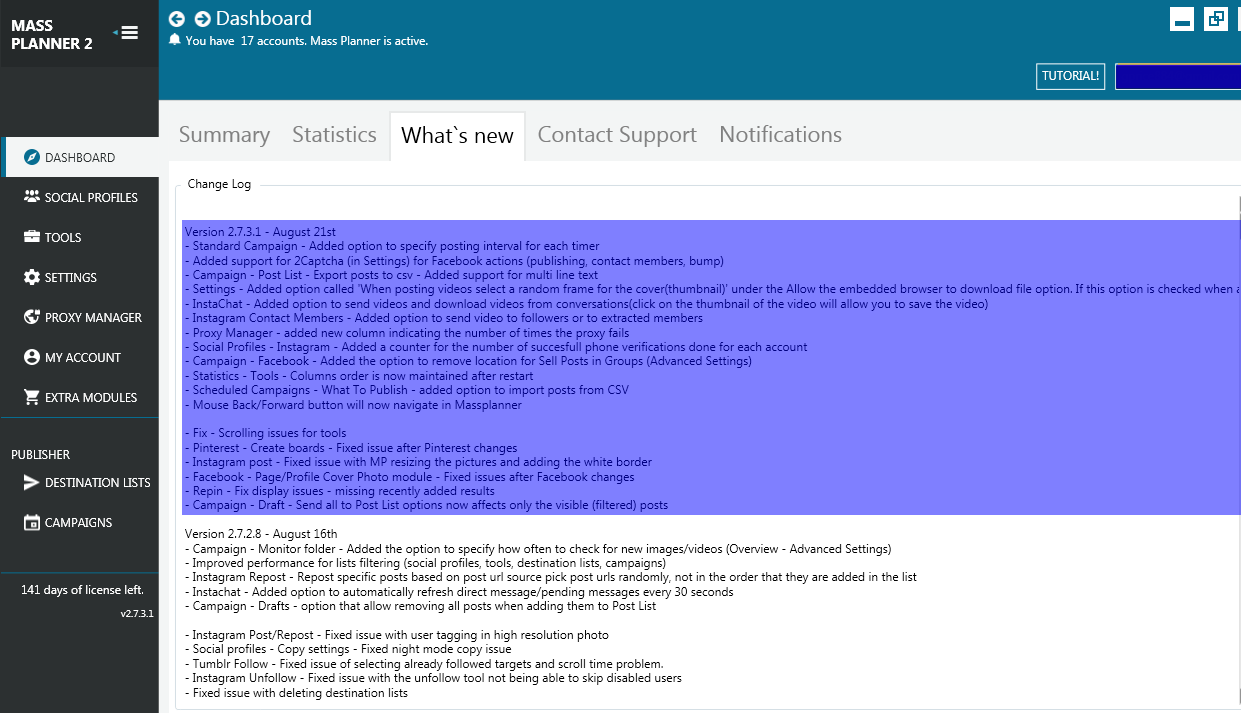Open Destination Lists via paper plane icon

click(x=31, y=482)
